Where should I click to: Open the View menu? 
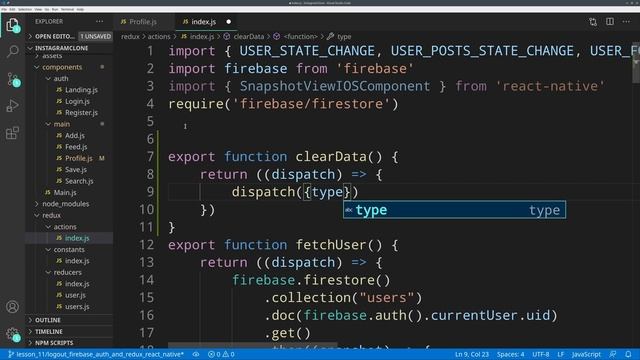click(38, 9)
